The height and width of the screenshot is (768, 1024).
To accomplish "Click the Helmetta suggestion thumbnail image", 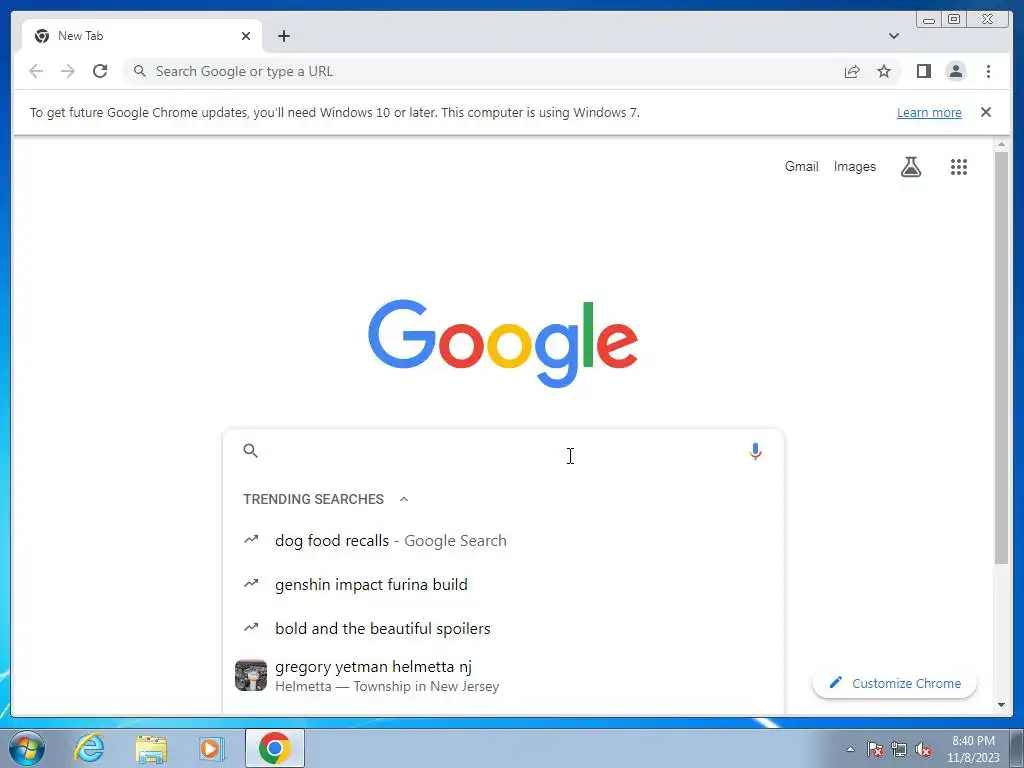I will point(251,675).
